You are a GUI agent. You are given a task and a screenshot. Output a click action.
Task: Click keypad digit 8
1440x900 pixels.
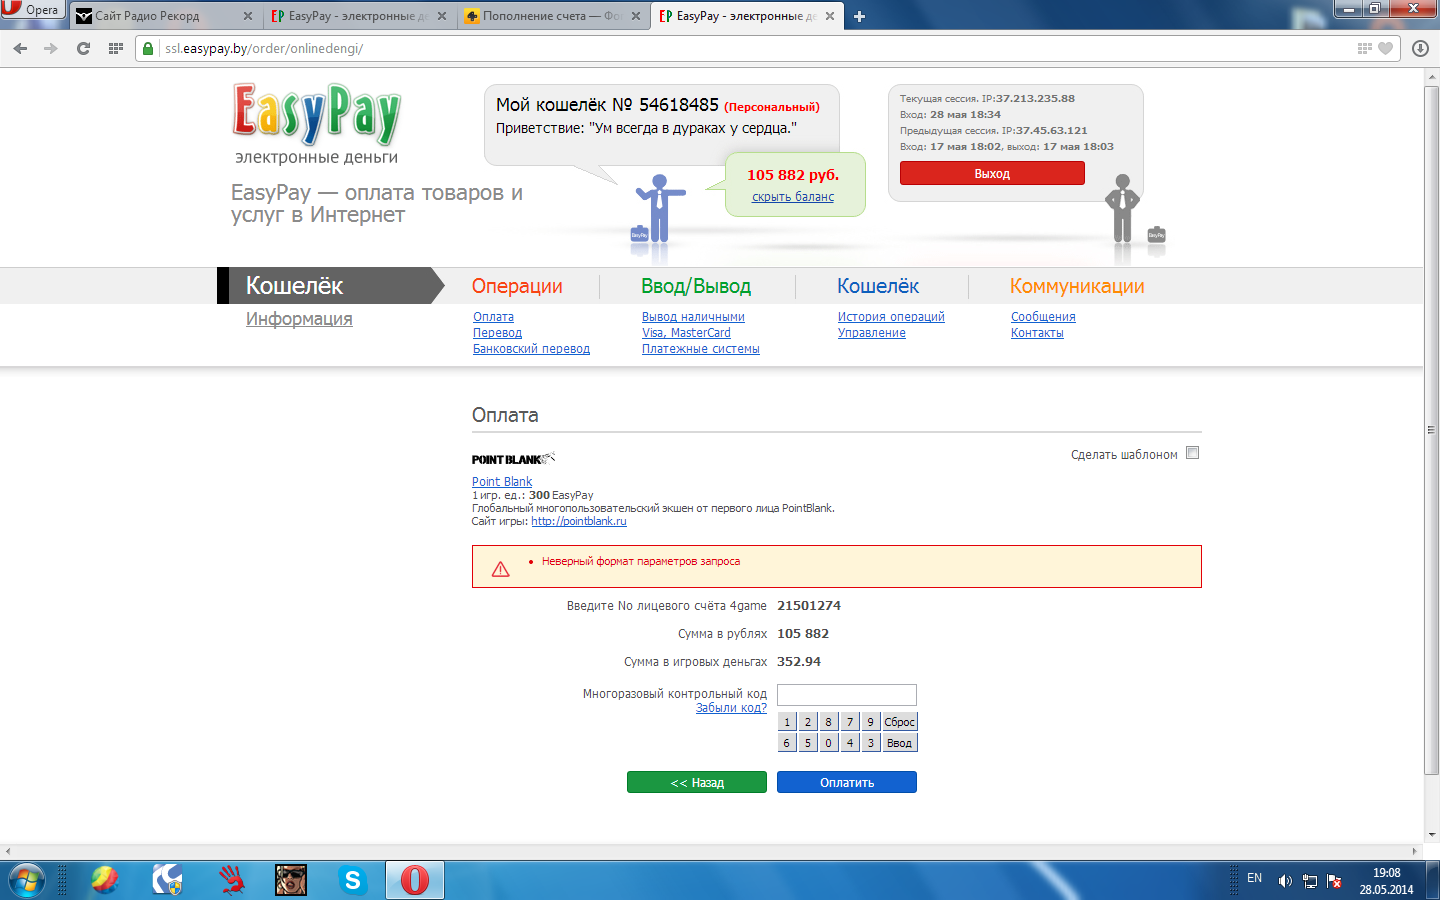[x=828, y=722]
